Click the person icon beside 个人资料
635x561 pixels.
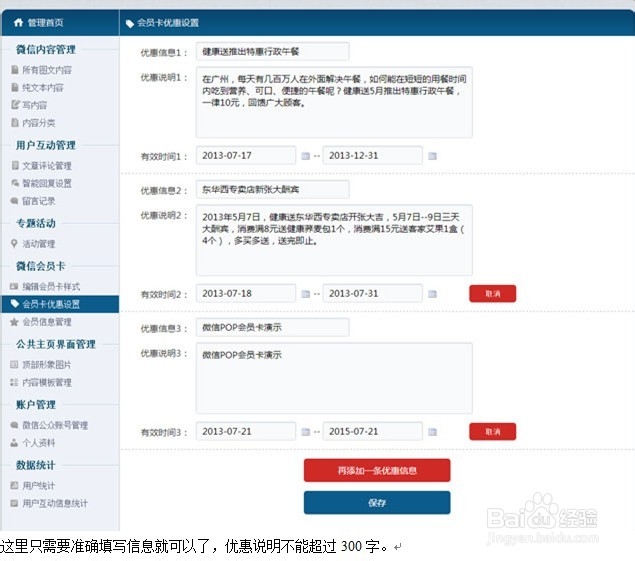coord(14,443)
